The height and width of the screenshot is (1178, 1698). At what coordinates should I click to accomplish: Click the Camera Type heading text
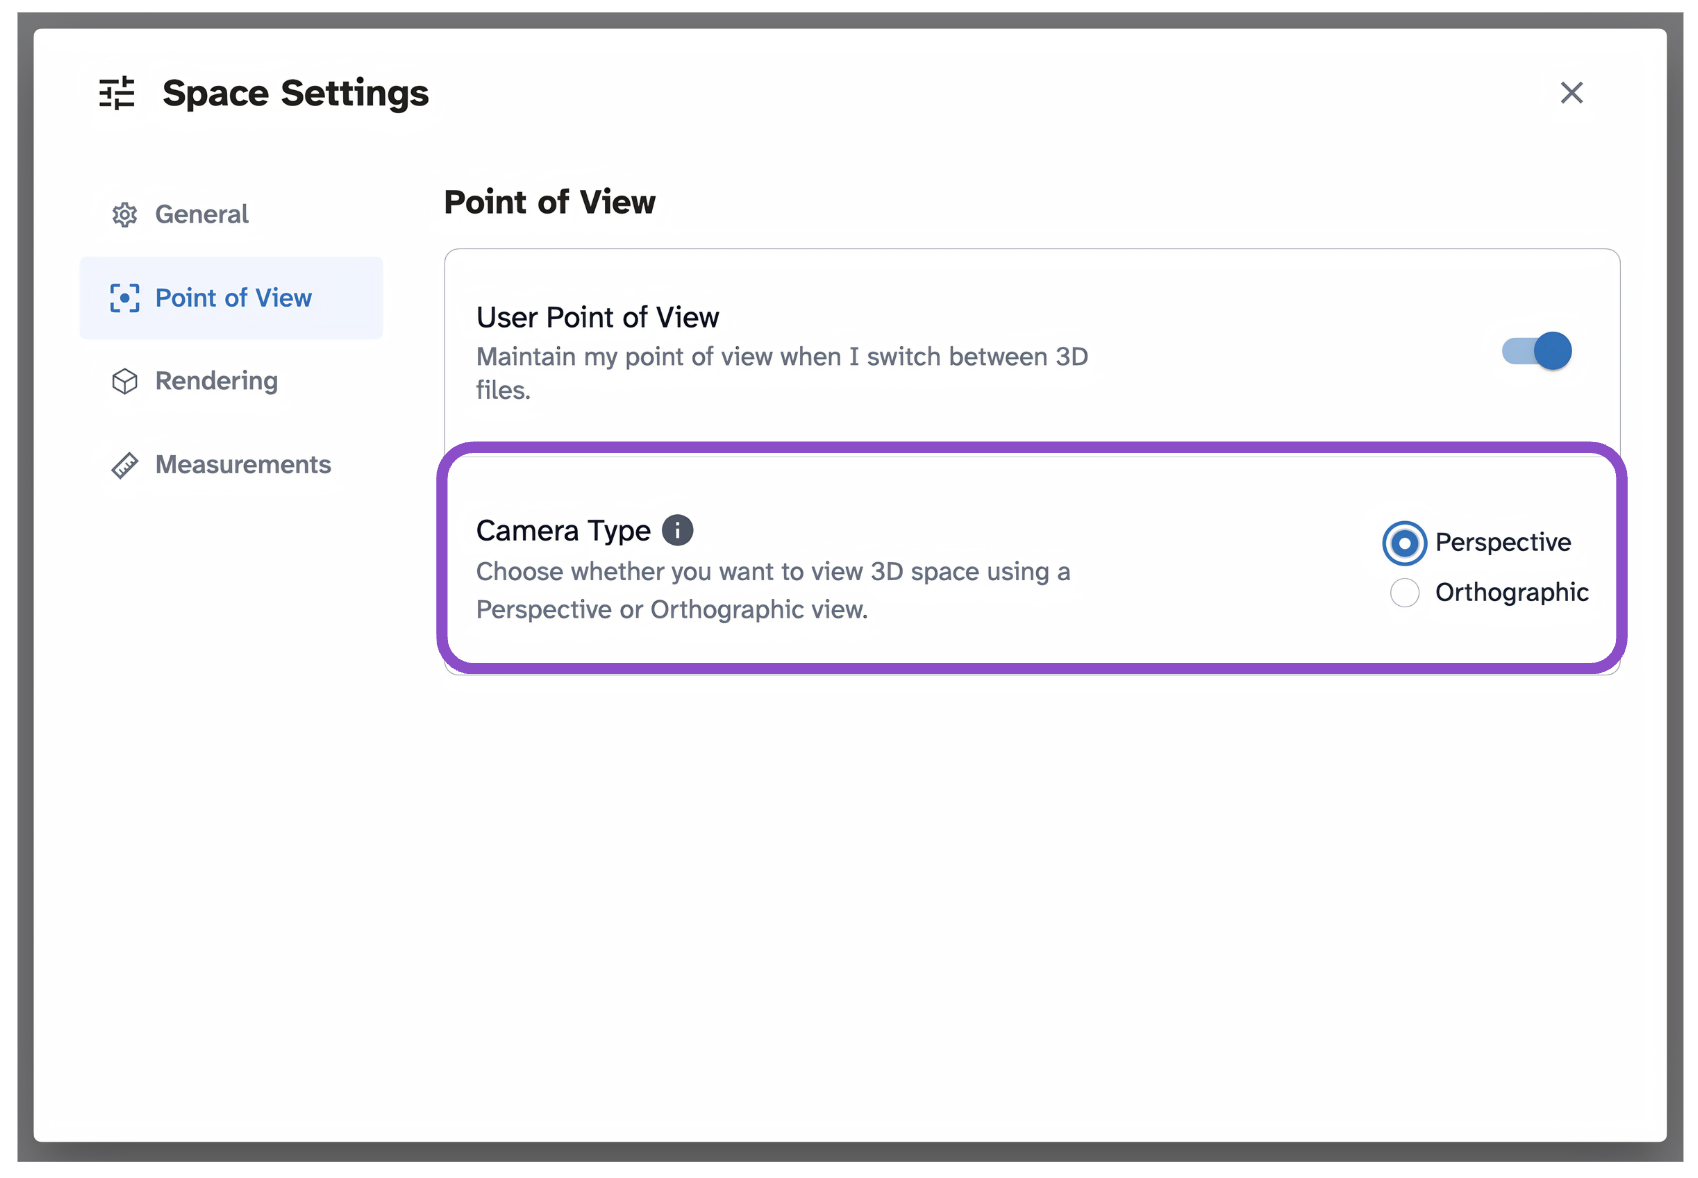(x=563, y=531)
